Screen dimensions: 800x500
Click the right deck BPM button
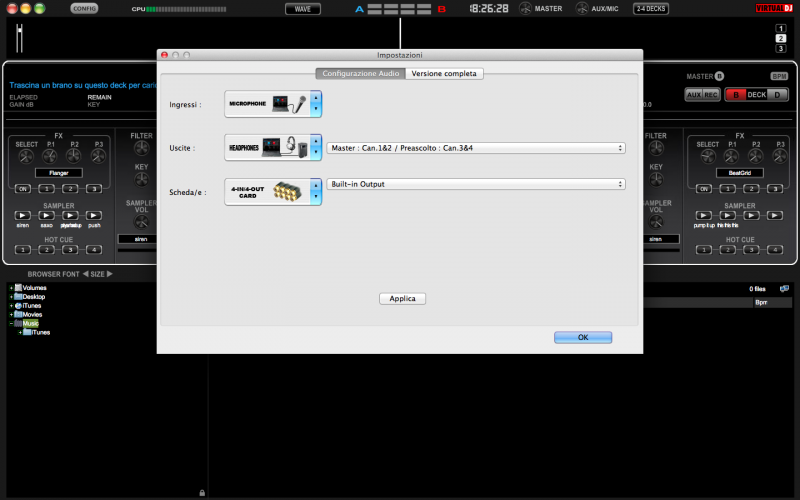779,77
